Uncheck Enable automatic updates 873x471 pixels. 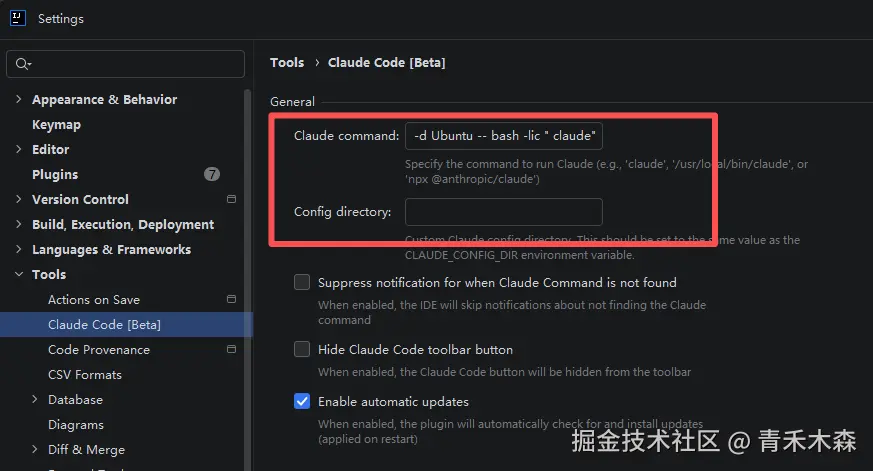(x=302, y=401)
